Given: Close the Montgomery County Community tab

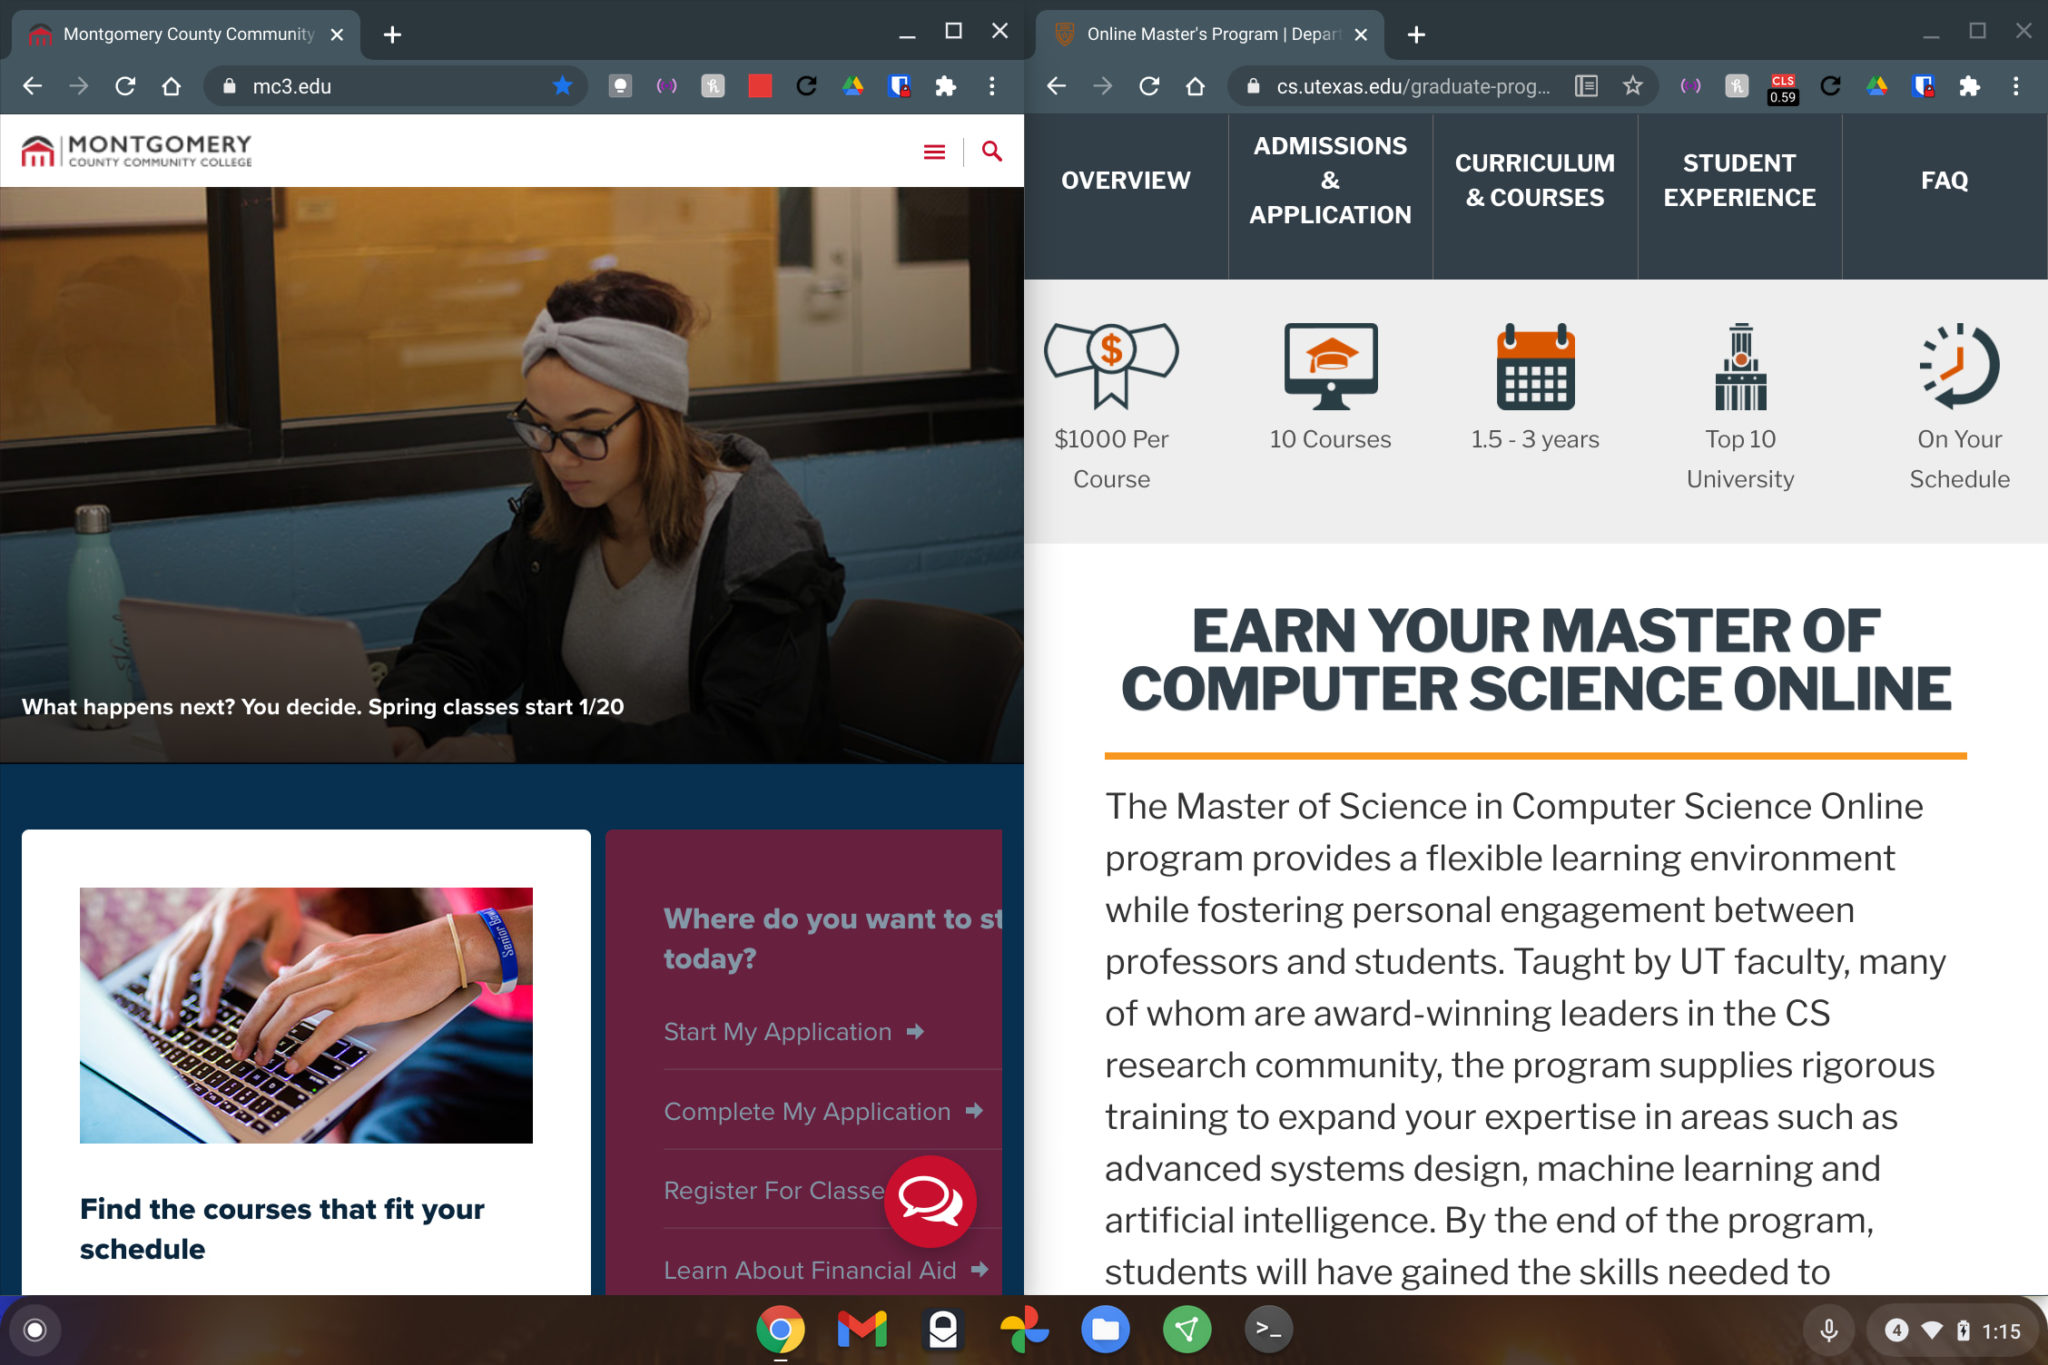Looking at the screenshot, I should 337,35.
